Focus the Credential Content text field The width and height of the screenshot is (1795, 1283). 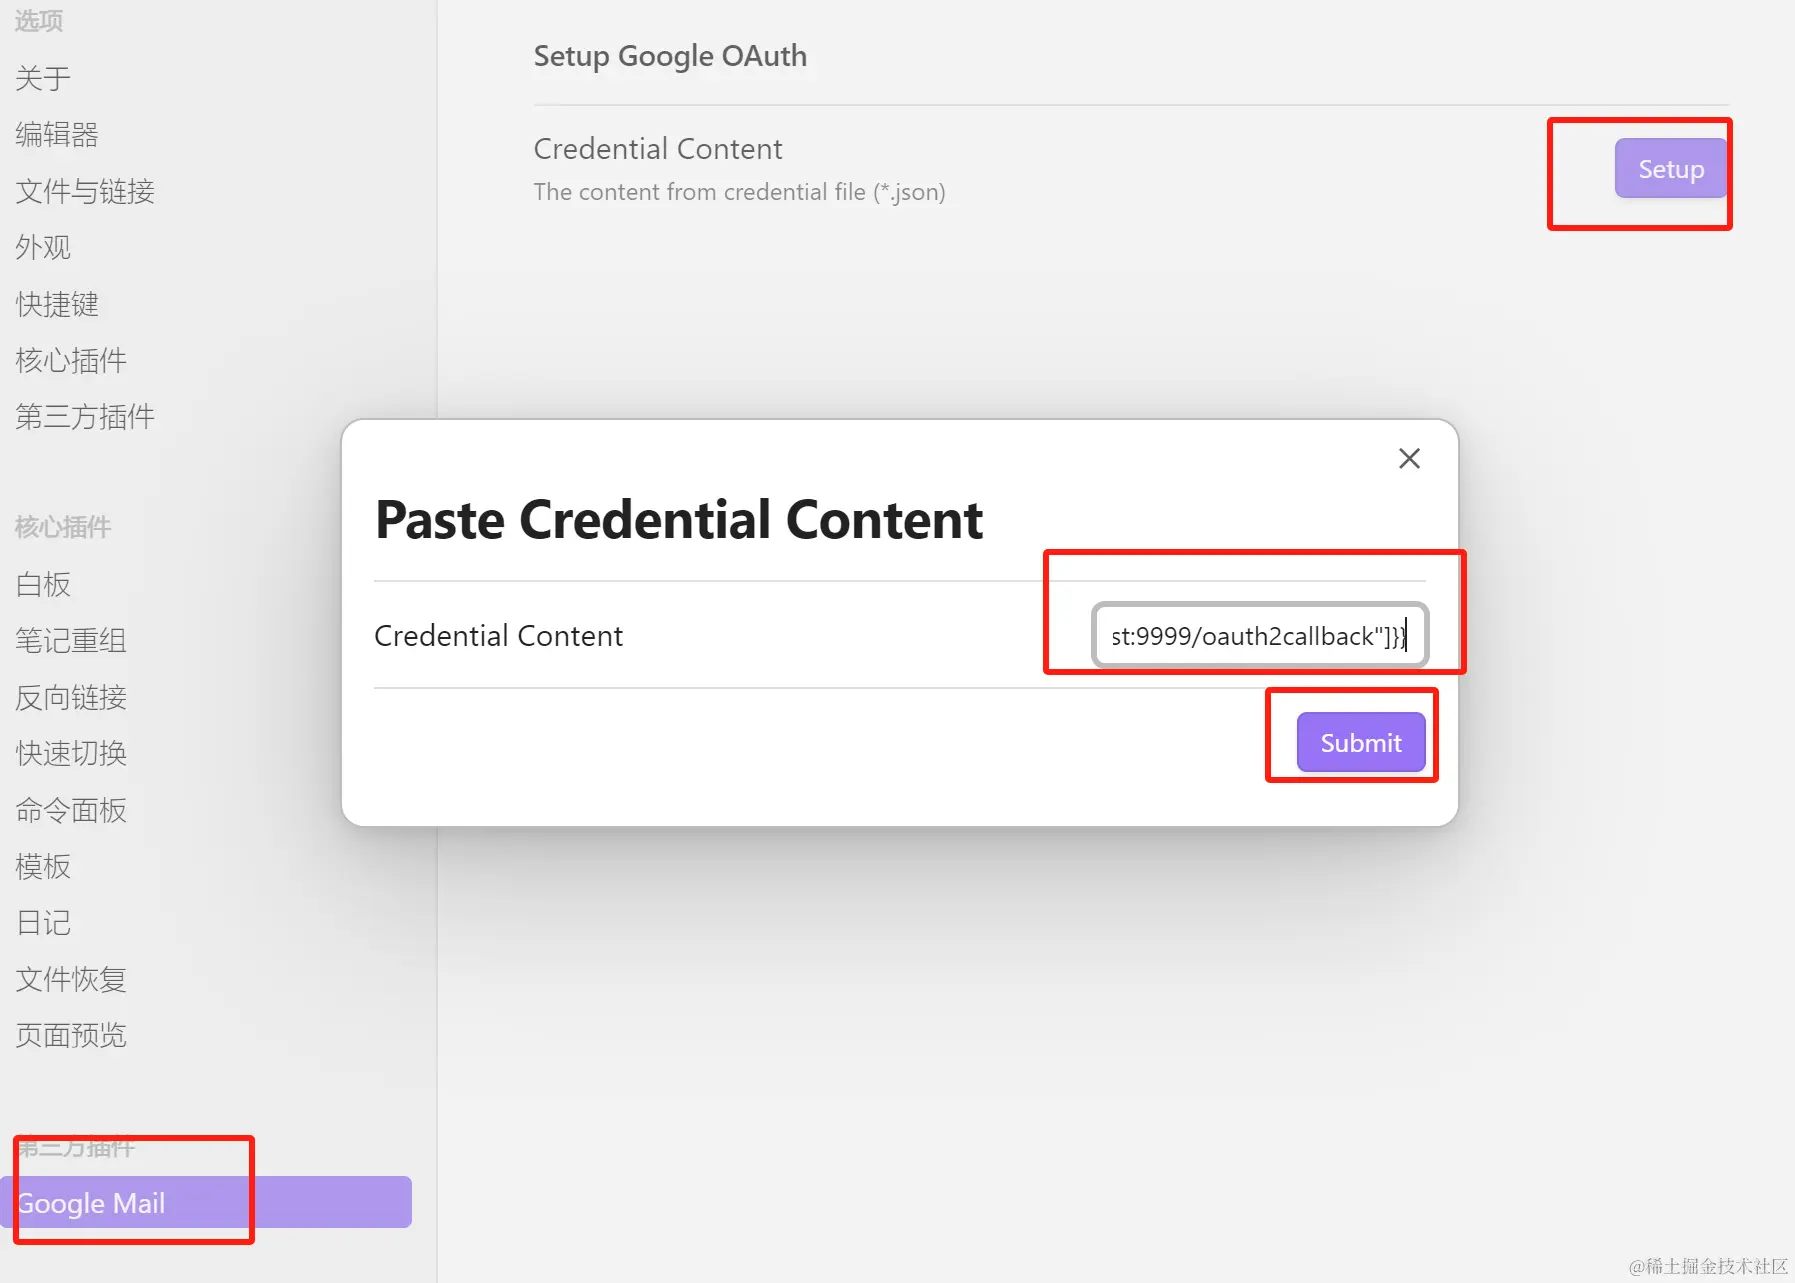point(1258,636)
